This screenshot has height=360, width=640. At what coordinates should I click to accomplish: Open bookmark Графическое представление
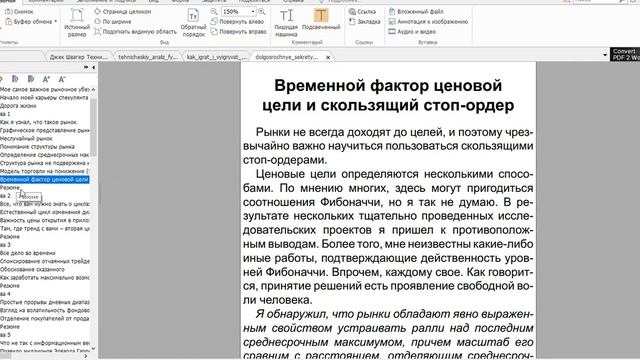44,130
